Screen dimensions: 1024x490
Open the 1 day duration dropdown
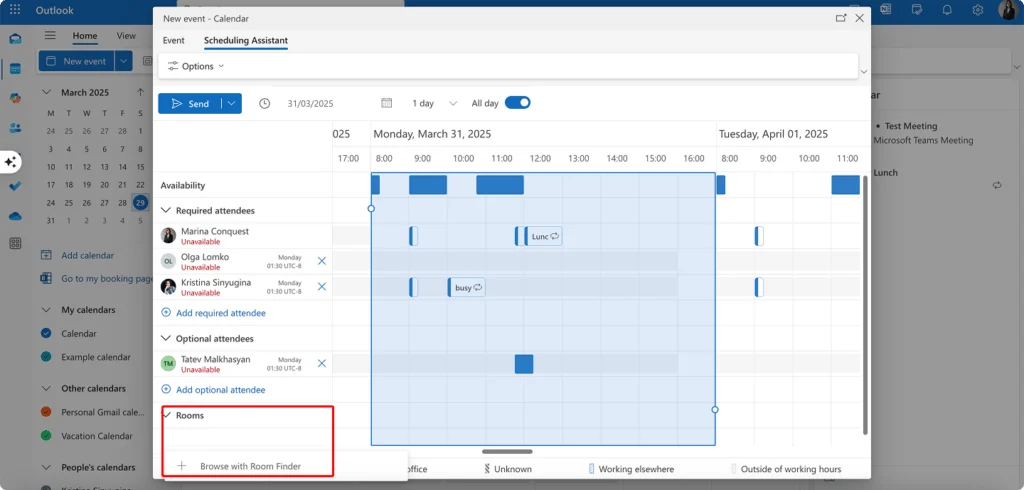pyautogui.click(x=435, y=103)
